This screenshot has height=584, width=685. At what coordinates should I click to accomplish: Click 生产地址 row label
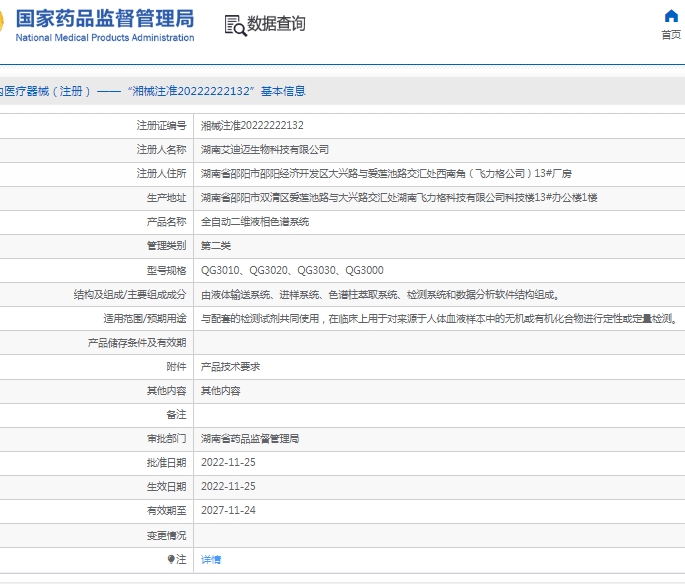point(166,198)
